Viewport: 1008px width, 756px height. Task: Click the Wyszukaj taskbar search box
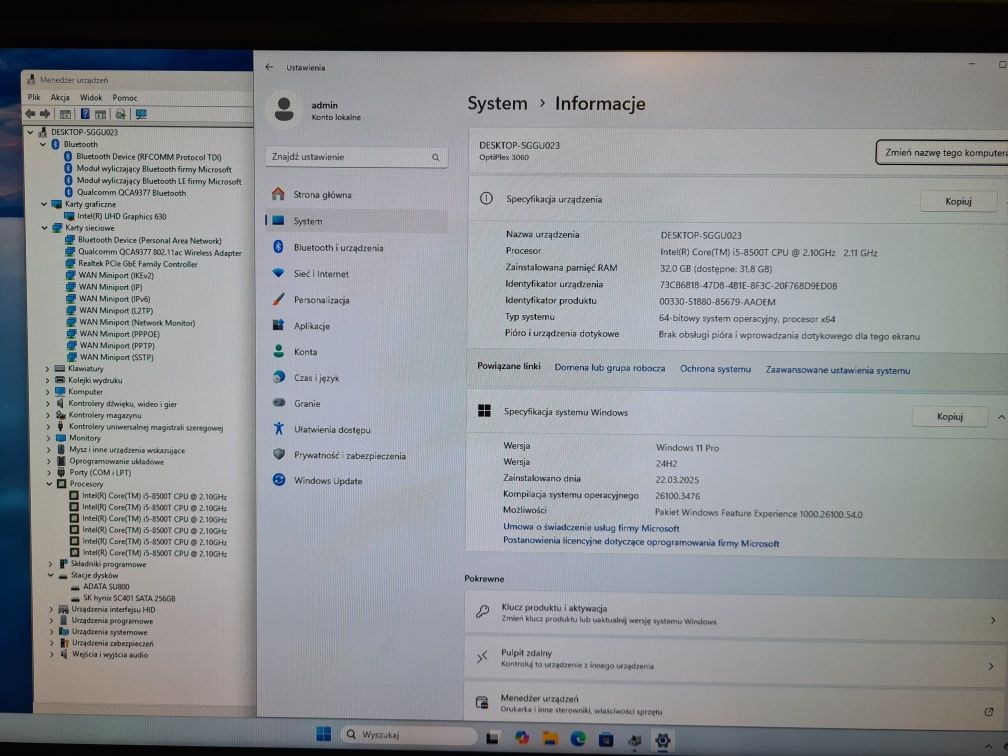point(408,734)
